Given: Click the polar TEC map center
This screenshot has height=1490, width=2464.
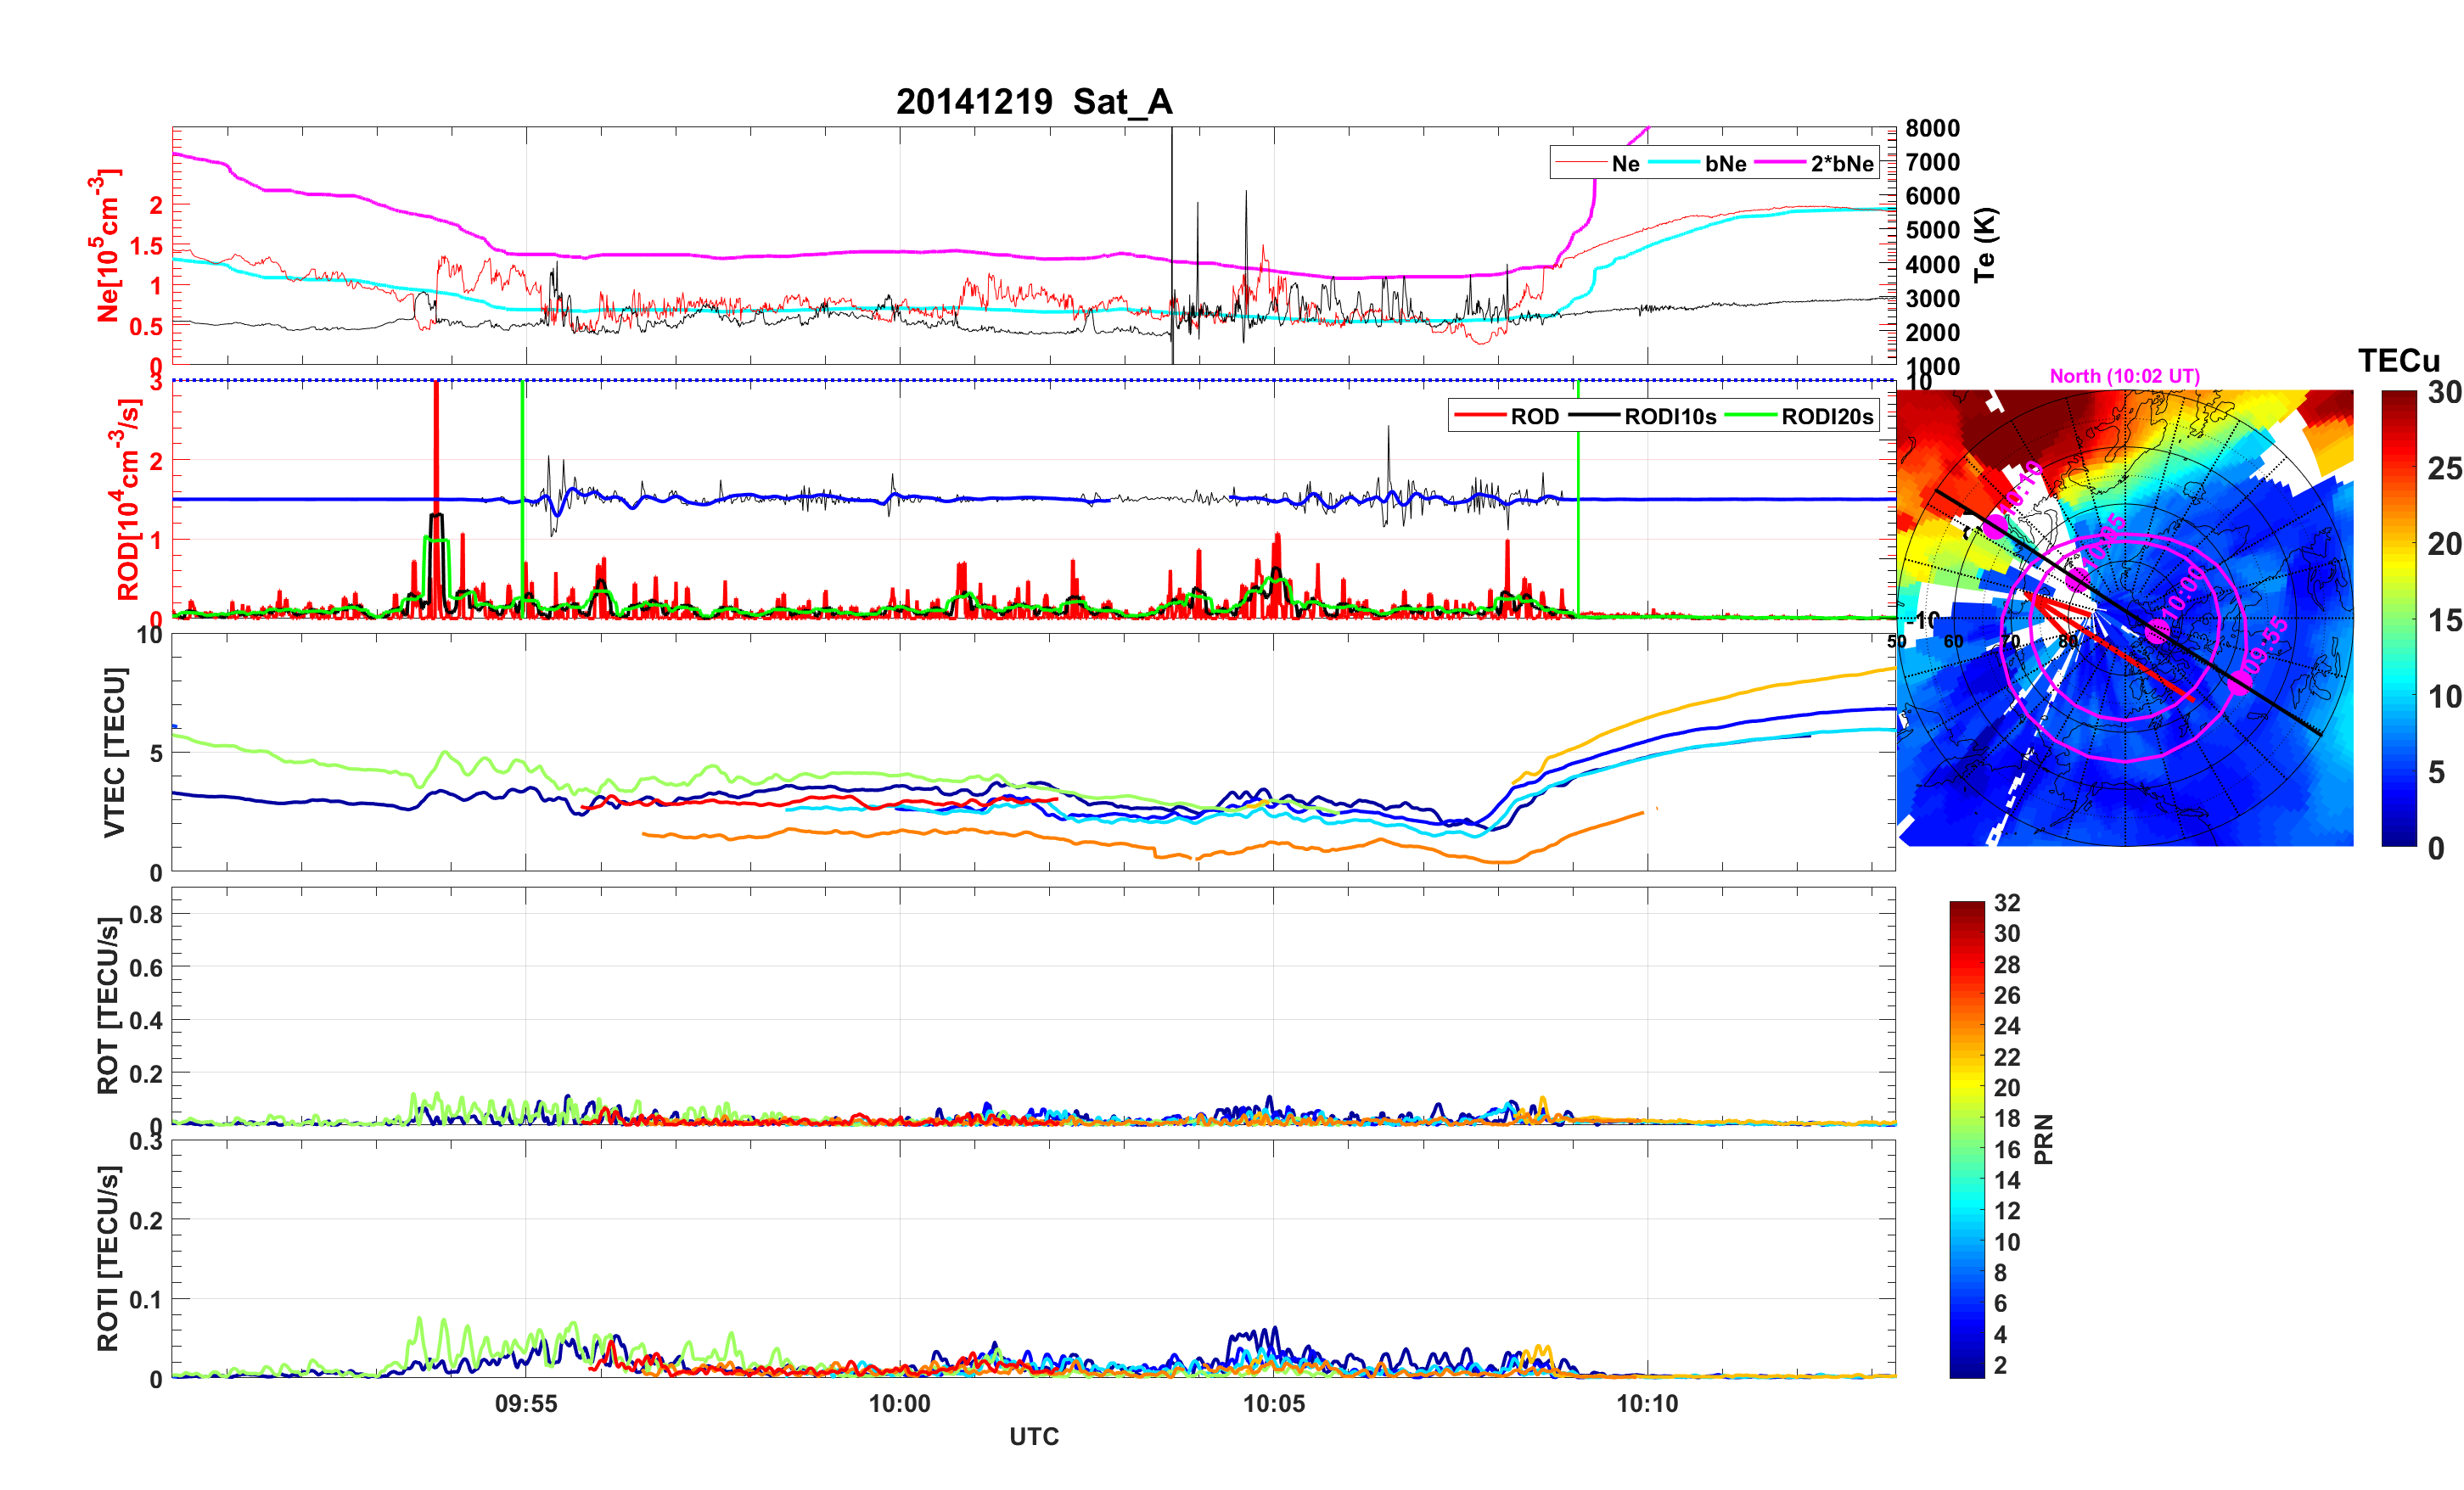Looking at the screenshot, I should coord(2124,618).
